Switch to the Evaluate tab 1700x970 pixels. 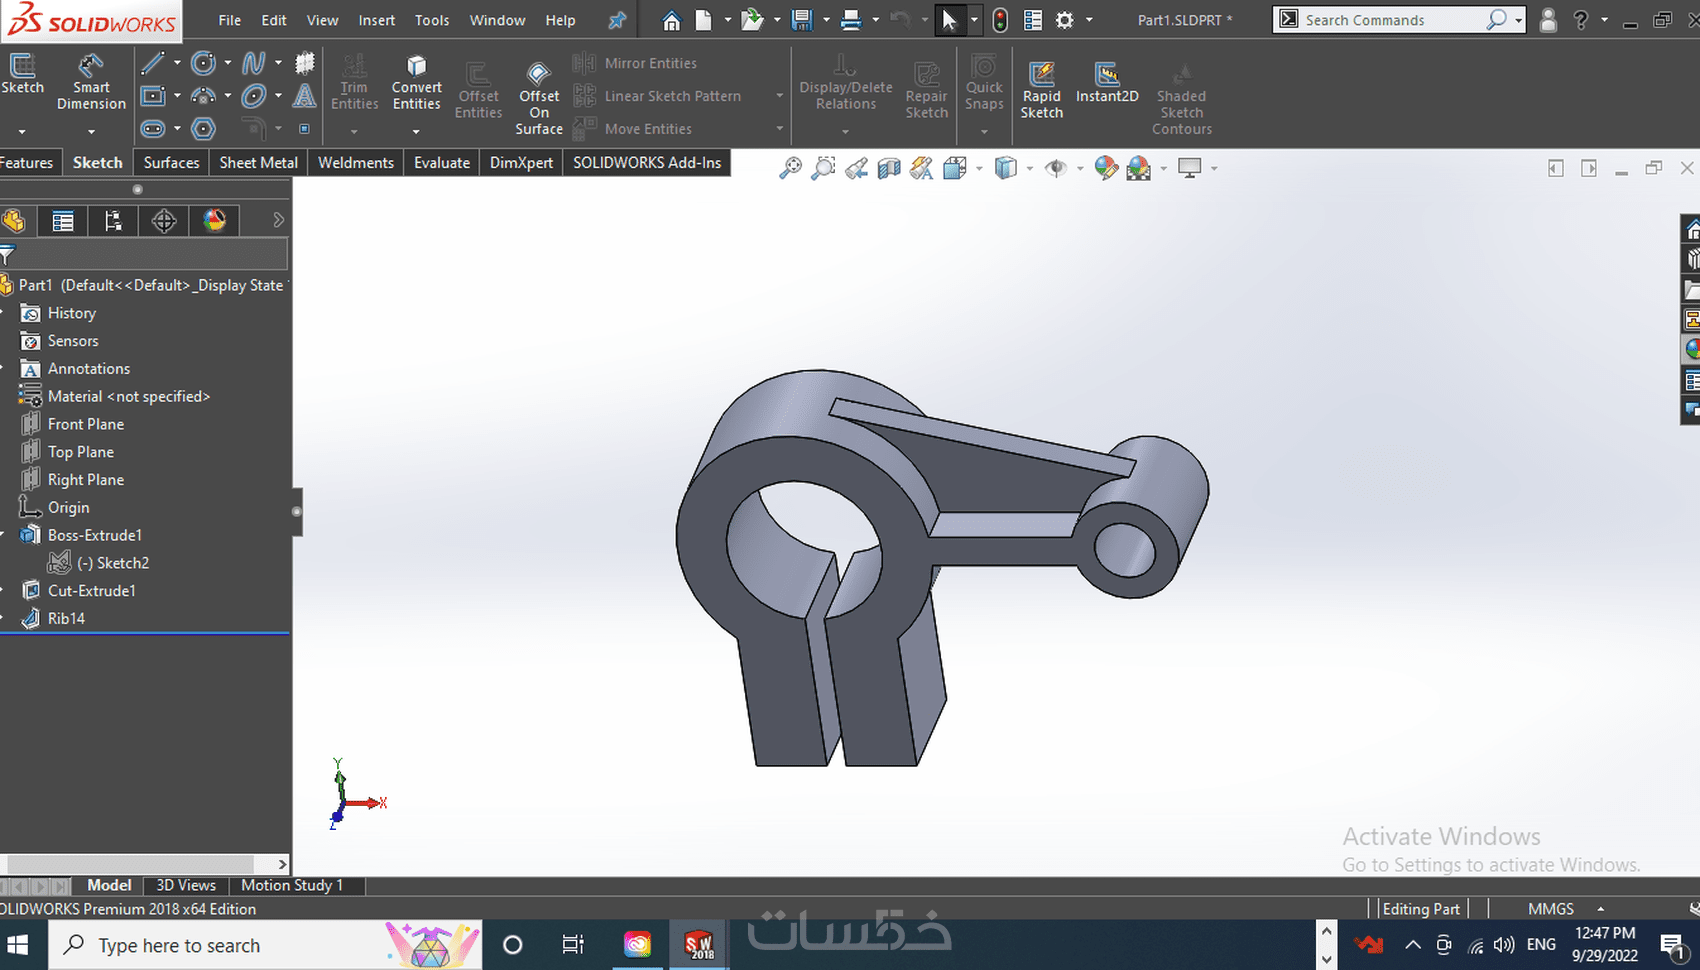pos(441,163)
